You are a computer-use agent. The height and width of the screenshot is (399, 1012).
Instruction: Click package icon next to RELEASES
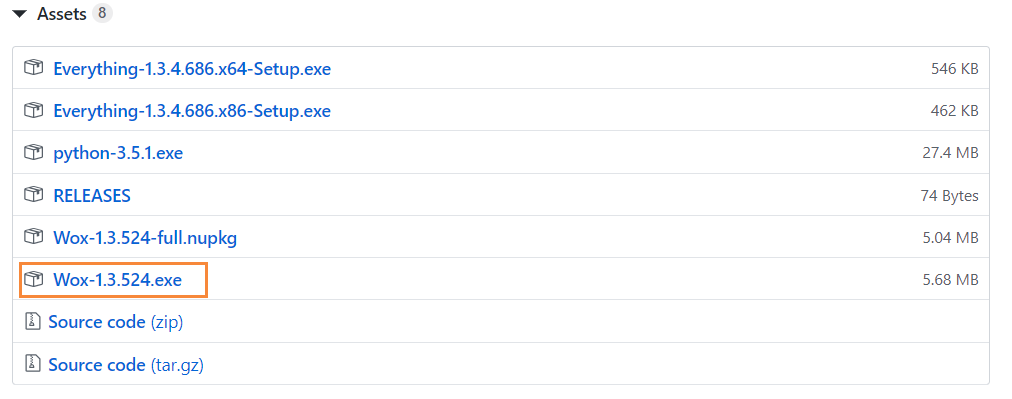tap(34, 194)
